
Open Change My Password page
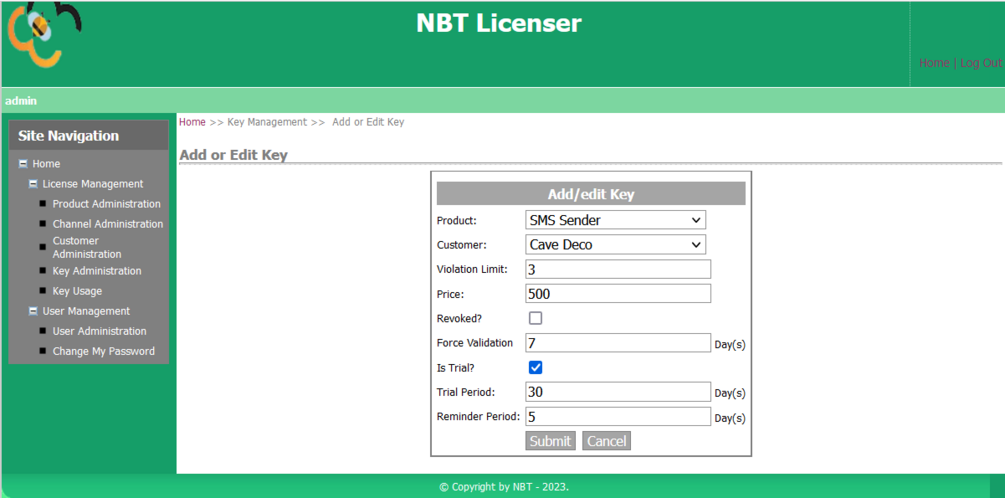pos(103,351)
